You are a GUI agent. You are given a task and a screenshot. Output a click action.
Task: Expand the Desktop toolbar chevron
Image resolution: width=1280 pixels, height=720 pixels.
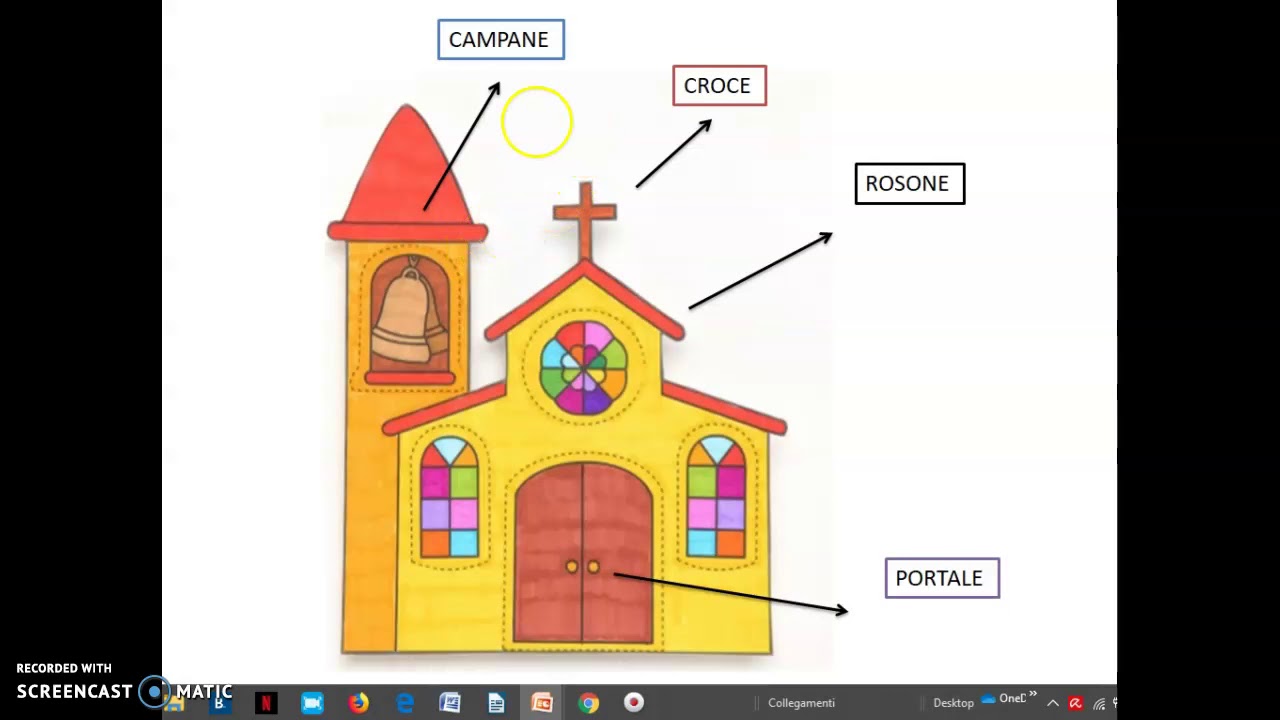1033,695
